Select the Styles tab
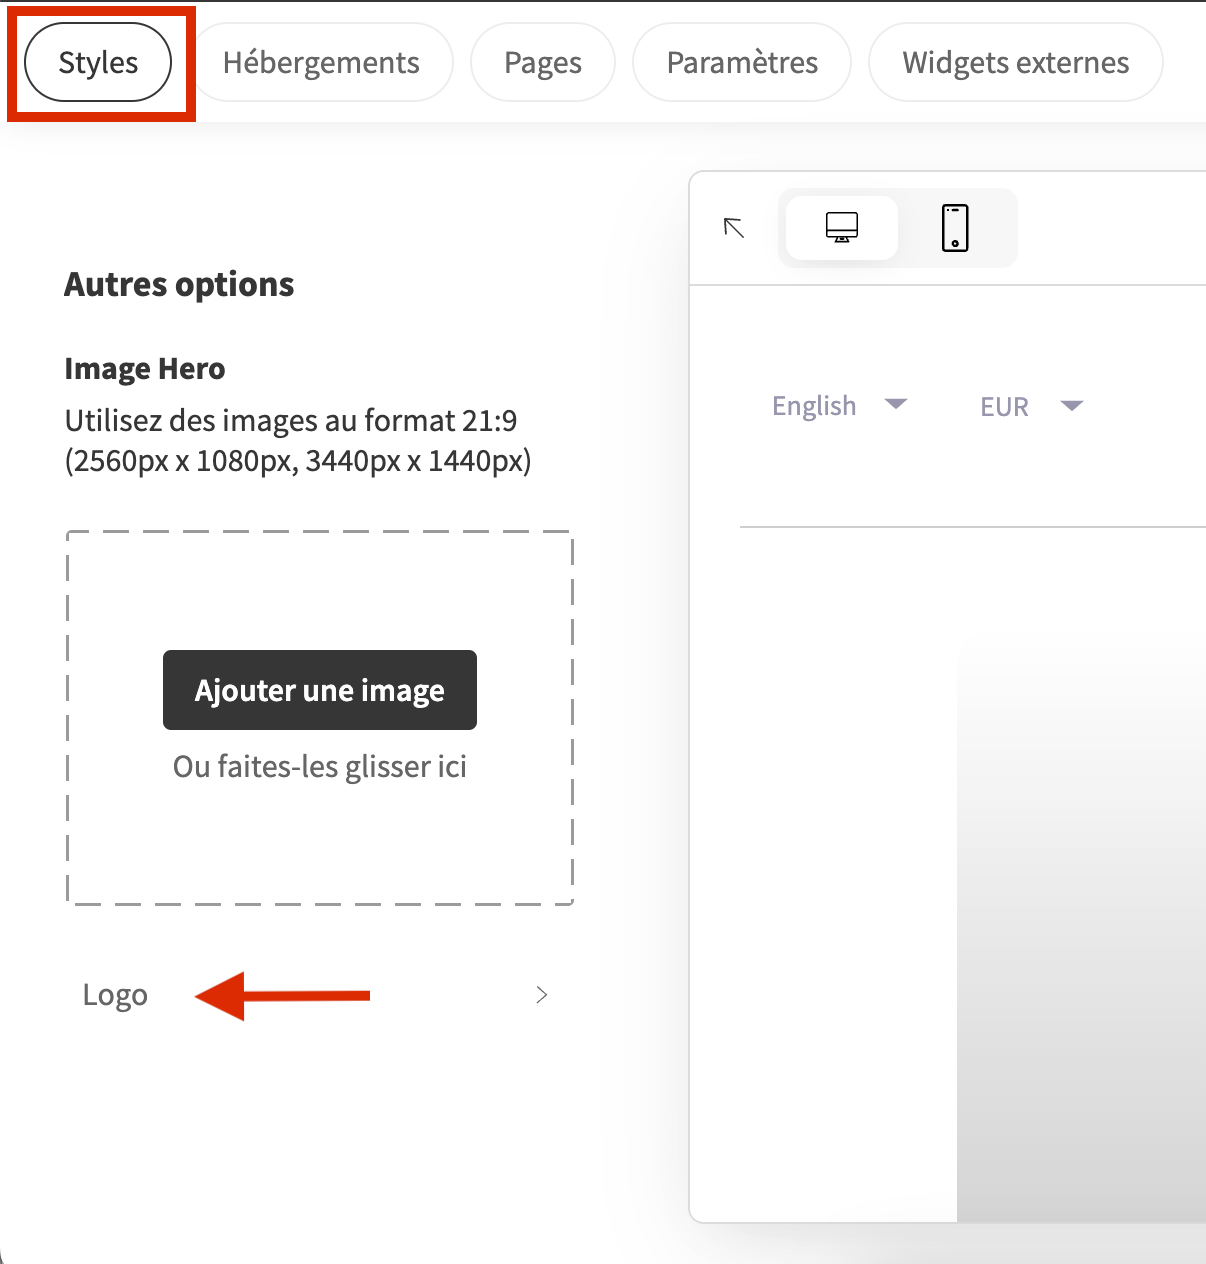The height and width of the screenshot is (1264, 1206). (x=96, y=62)
